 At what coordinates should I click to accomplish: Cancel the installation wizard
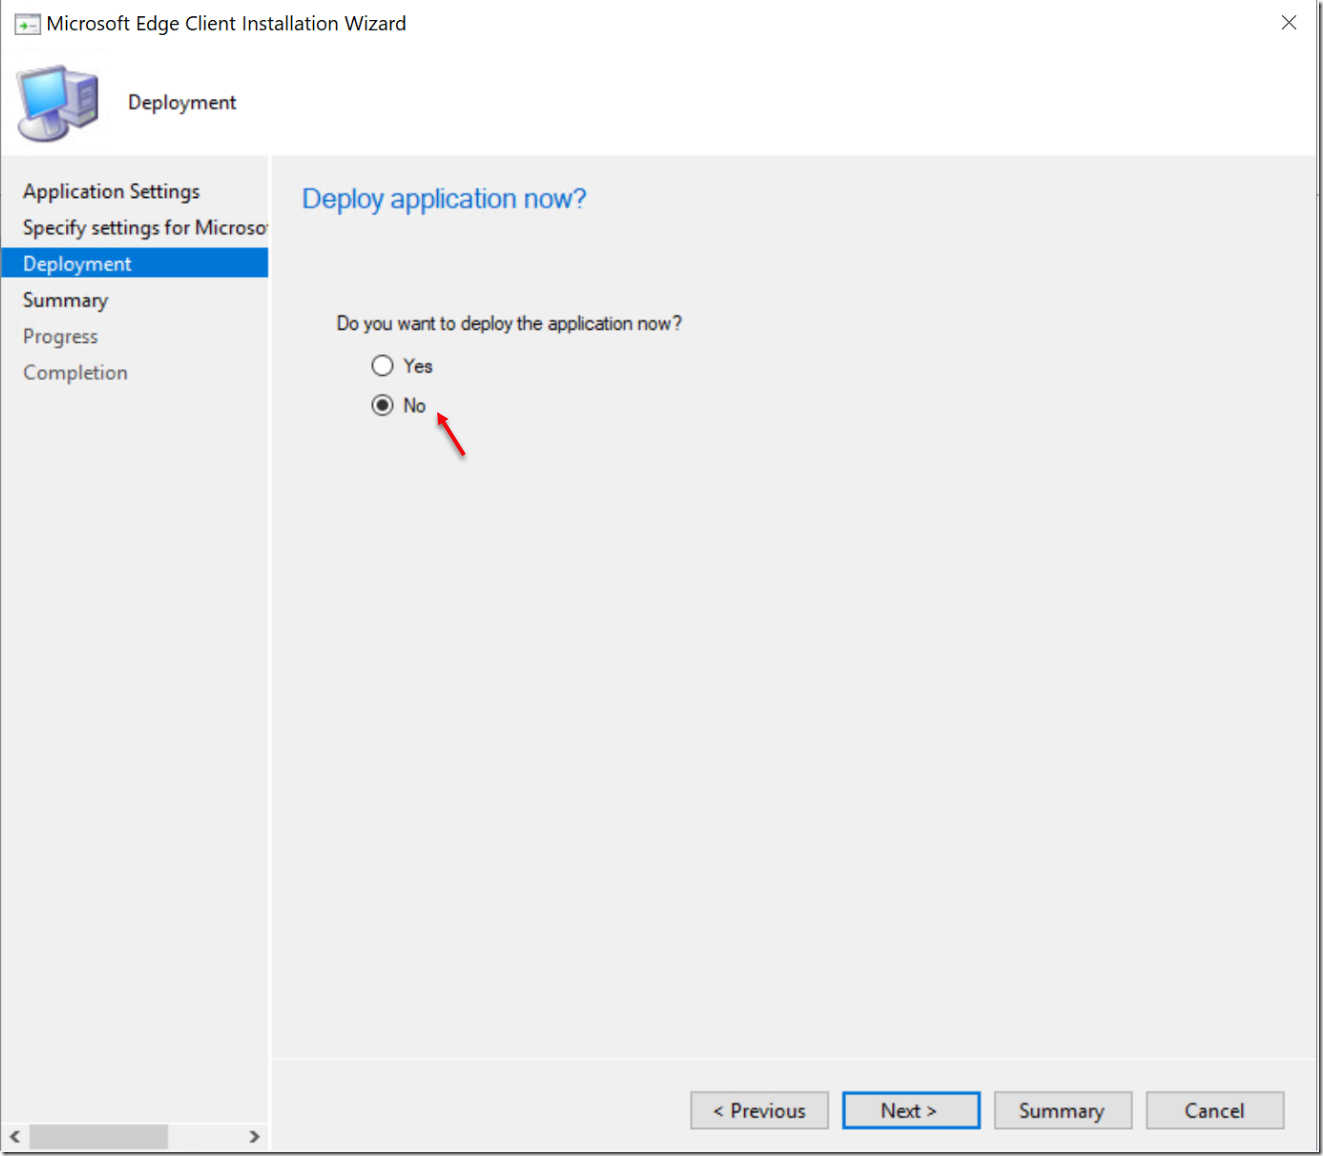point(1214,1110)
